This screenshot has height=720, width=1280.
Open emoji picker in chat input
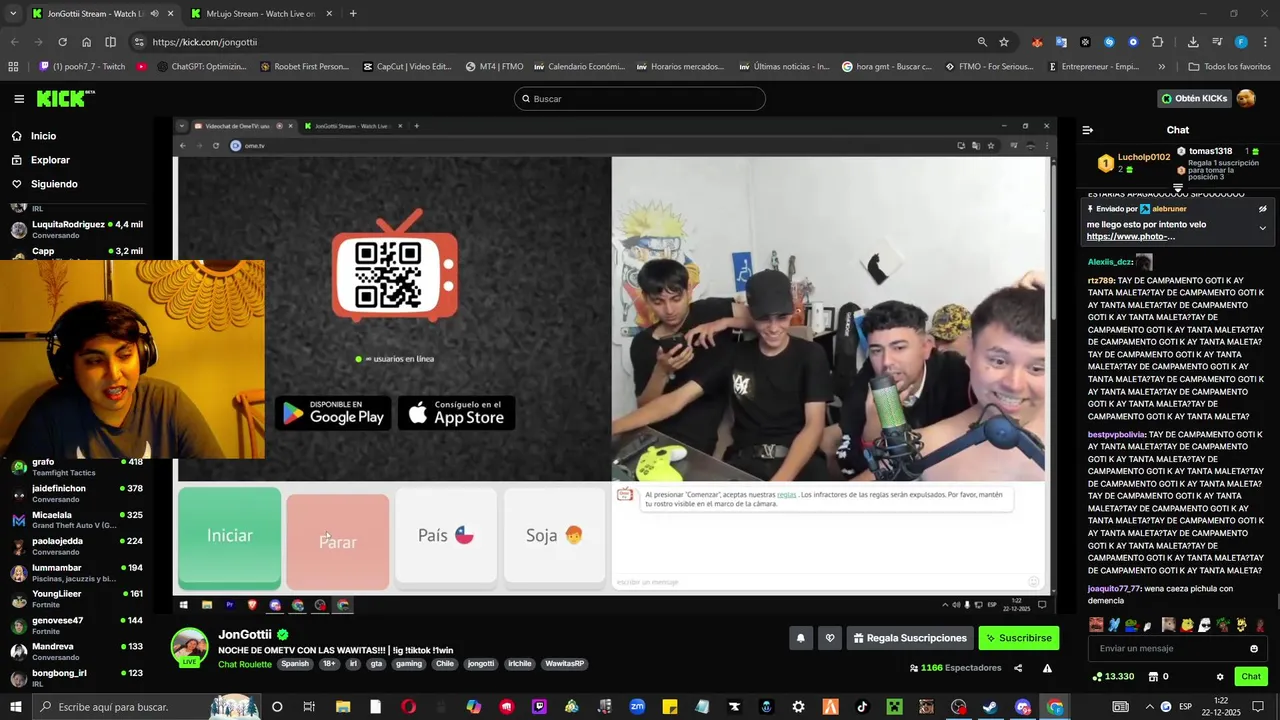point(1254,649)
